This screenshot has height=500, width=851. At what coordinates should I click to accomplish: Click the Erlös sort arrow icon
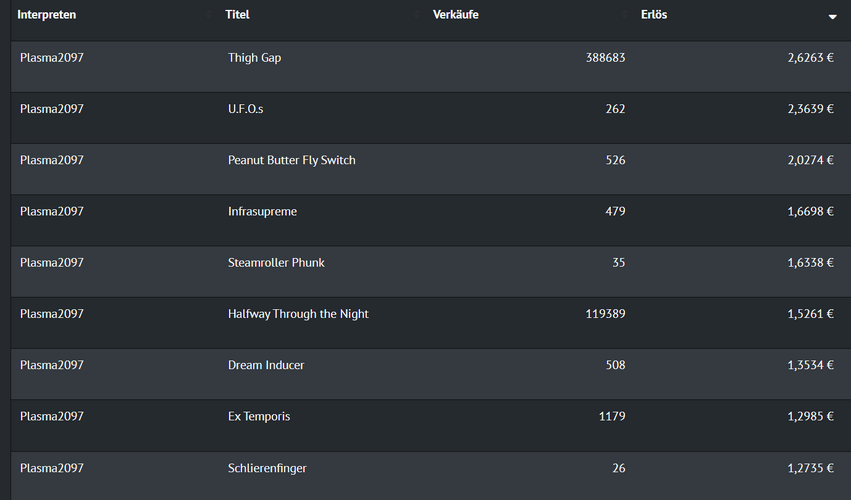[832, 17]
